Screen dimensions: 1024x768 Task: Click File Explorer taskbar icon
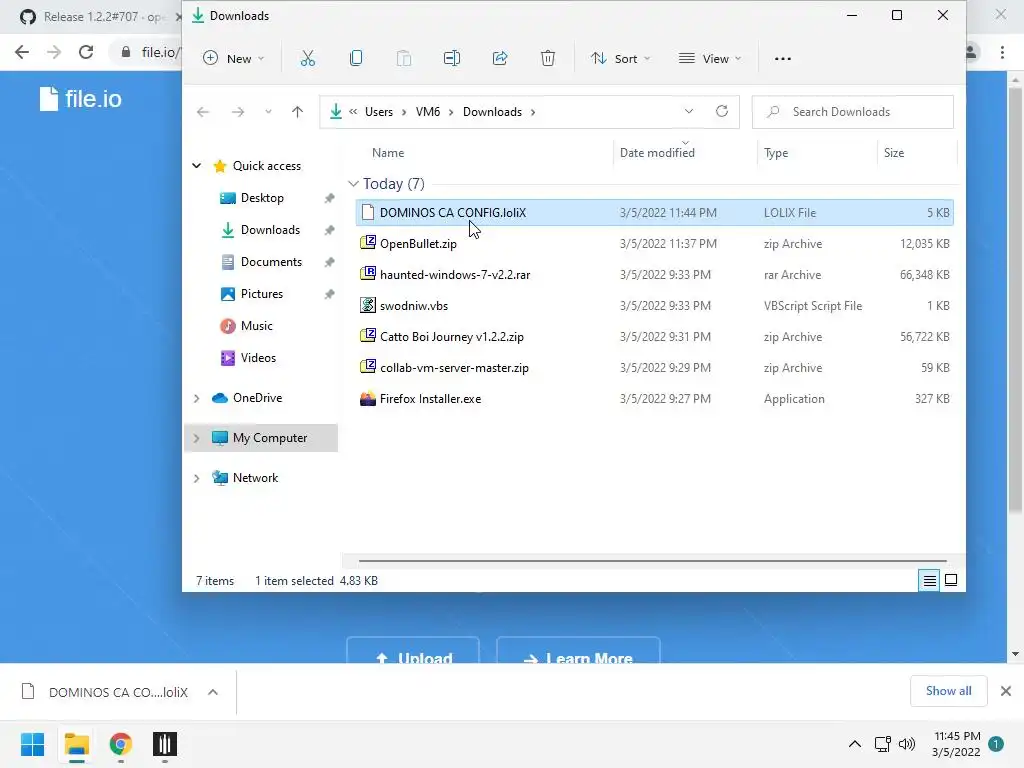(x=76, y=744)
